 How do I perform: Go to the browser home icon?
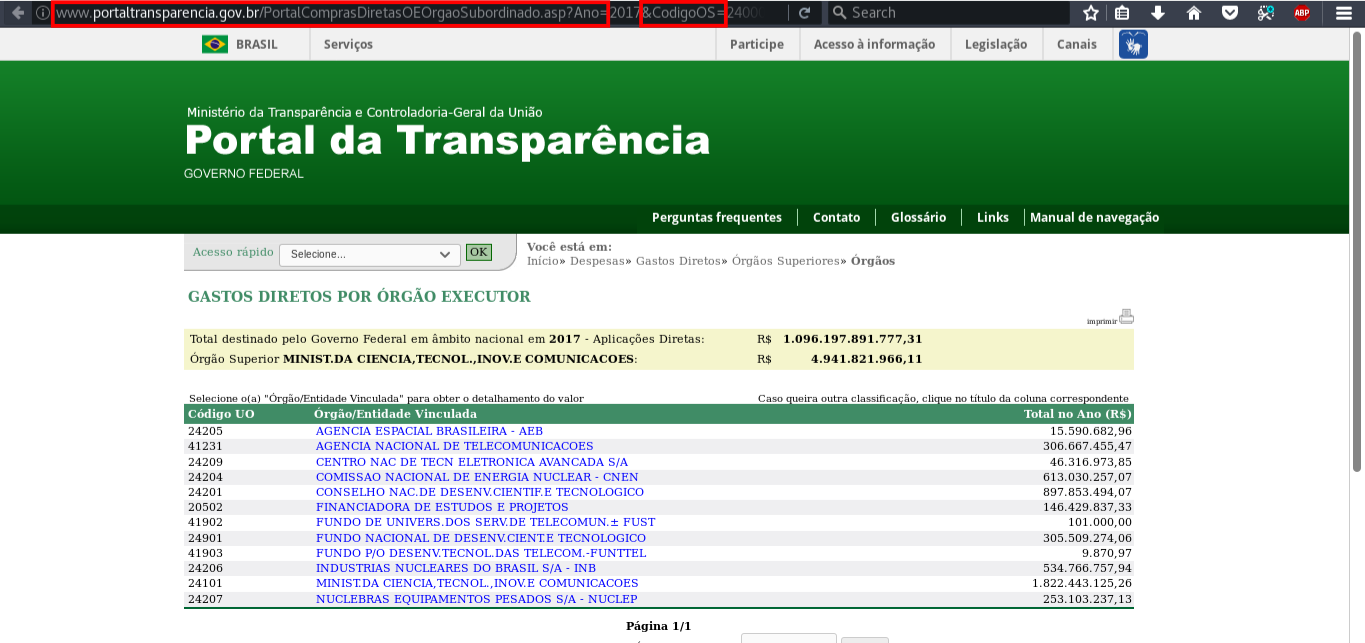(1194, 13)
